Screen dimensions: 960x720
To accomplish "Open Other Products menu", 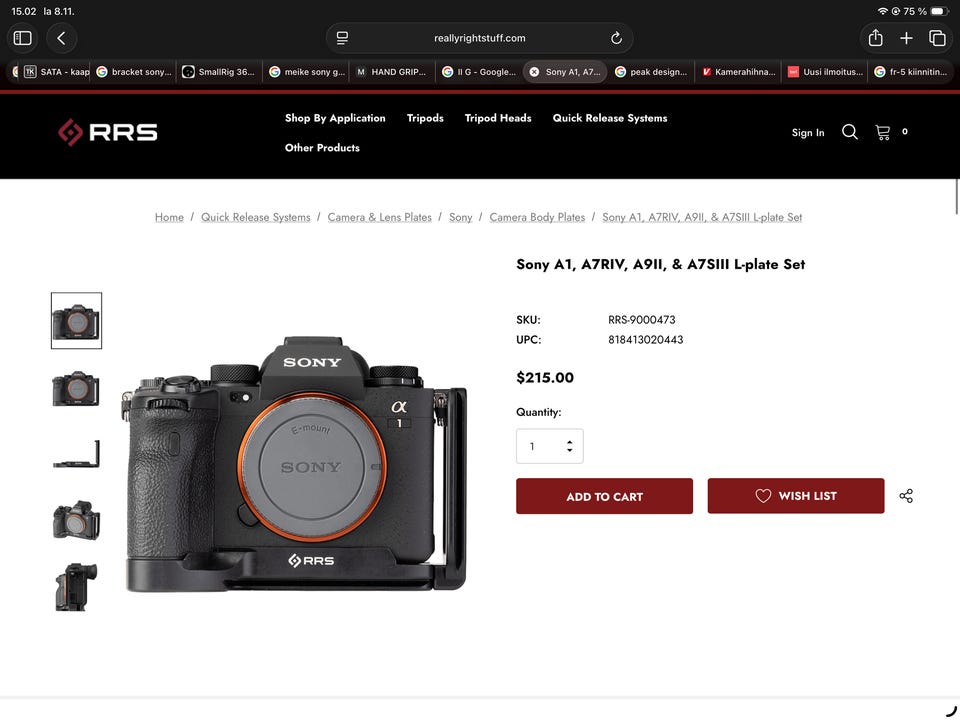I will 322,148.
